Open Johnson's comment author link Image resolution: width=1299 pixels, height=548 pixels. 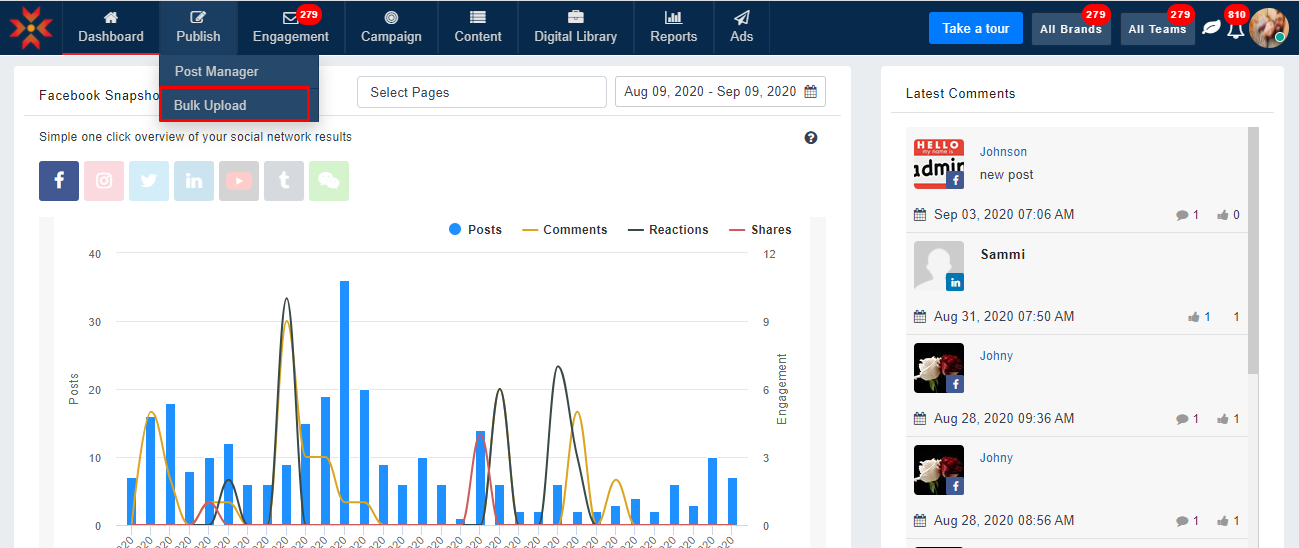coord(1003,152)
